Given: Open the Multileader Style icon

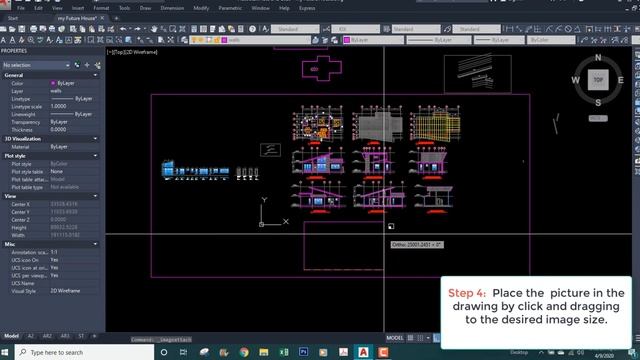Looking at the screenshot, I should click(x=447, y=29).
